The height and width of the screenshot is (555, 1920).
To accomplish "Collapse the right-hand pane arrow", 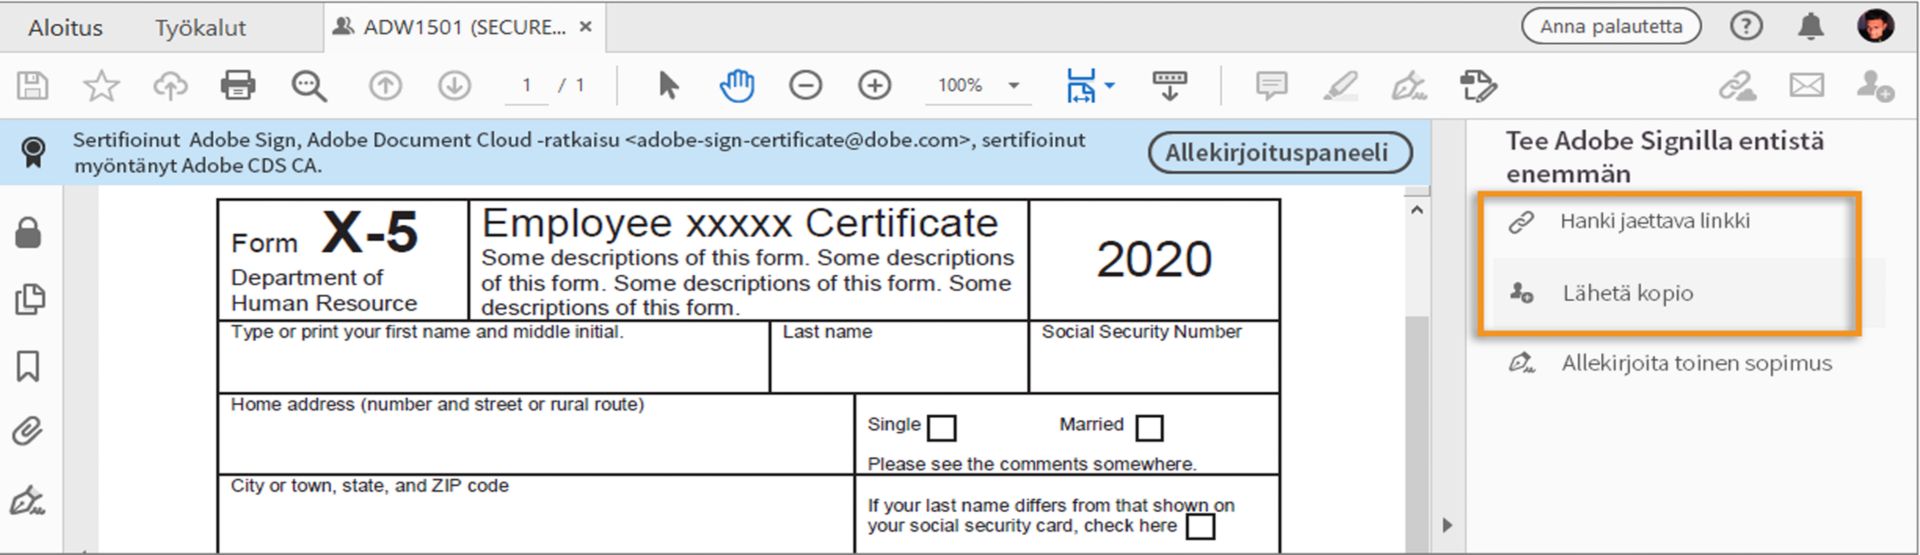I will [1447, 525].
